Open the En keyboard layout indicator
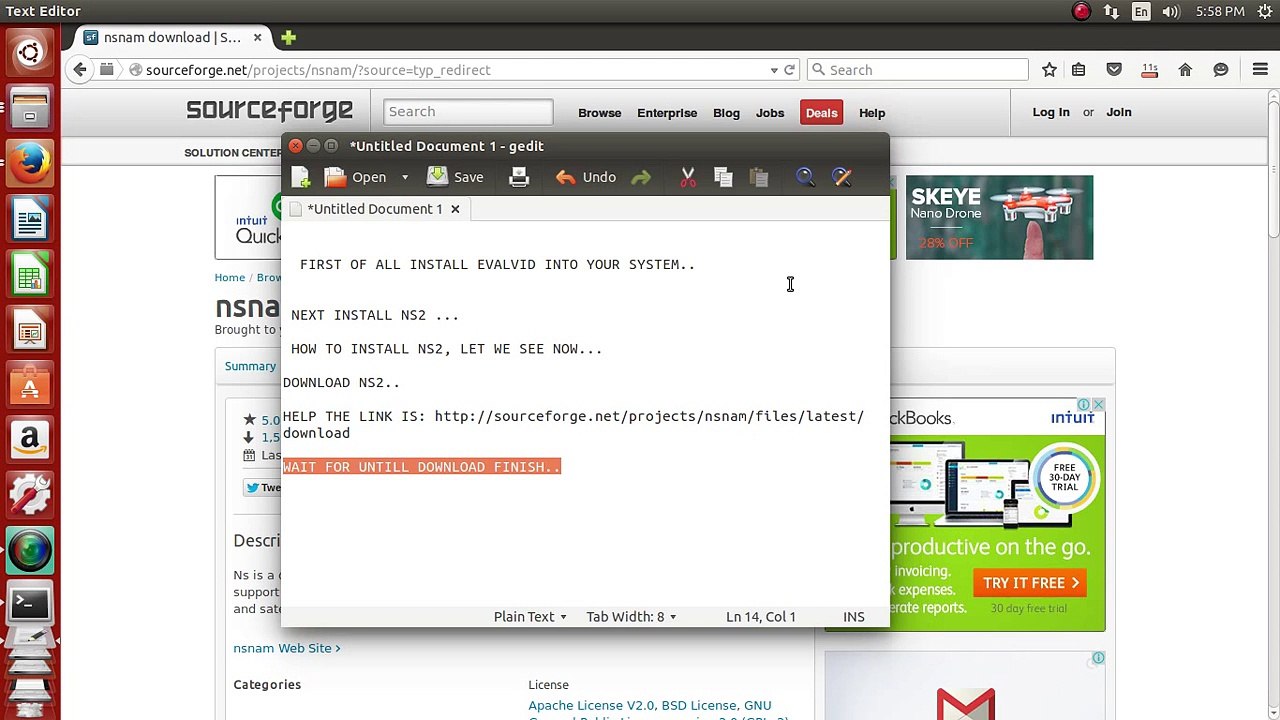The image size is (1280, 720). 1141,11
